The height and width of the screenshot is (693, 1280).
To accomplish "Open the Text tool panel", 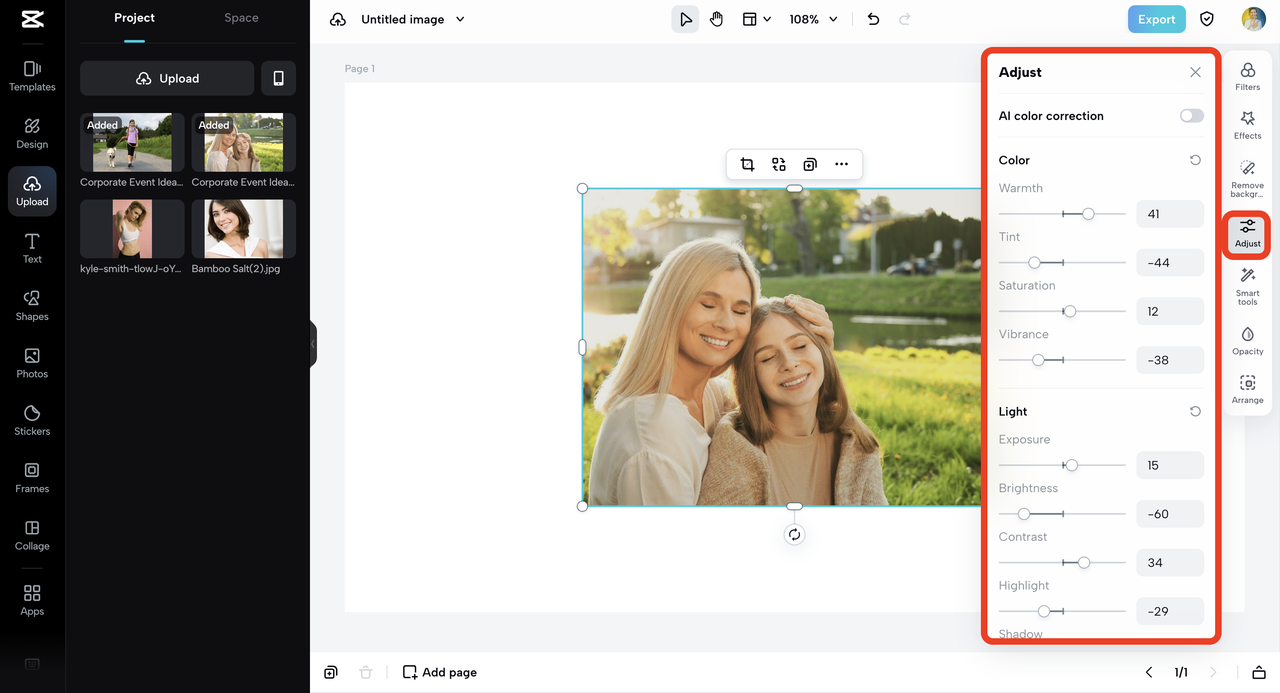I will [32, 248].
